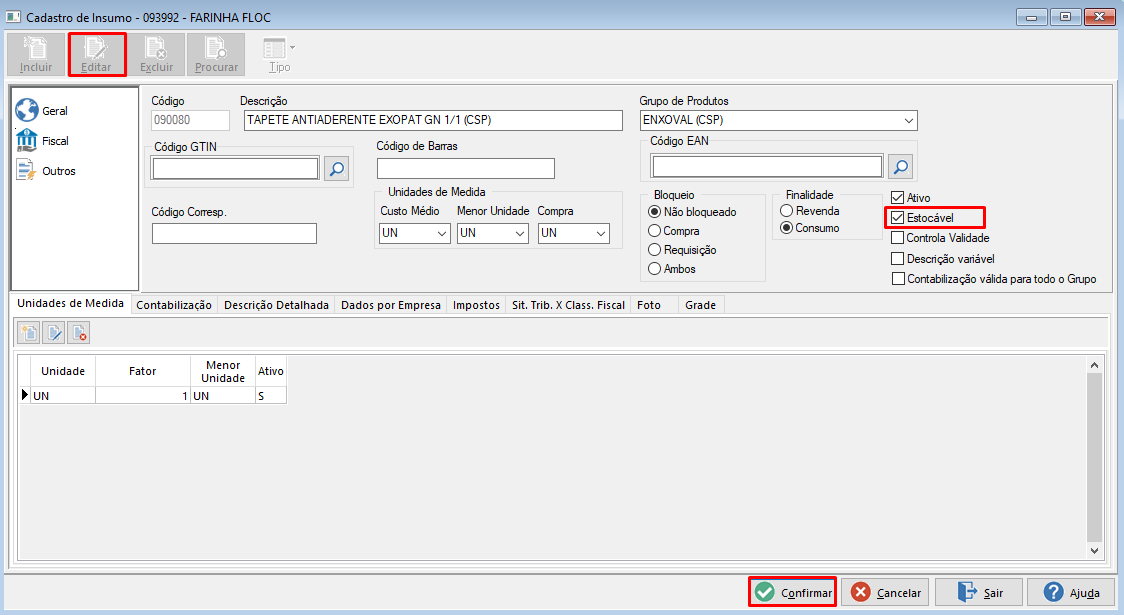Click the Ativo cell value S
This screenshot has width=1124, height=615.
270,396
